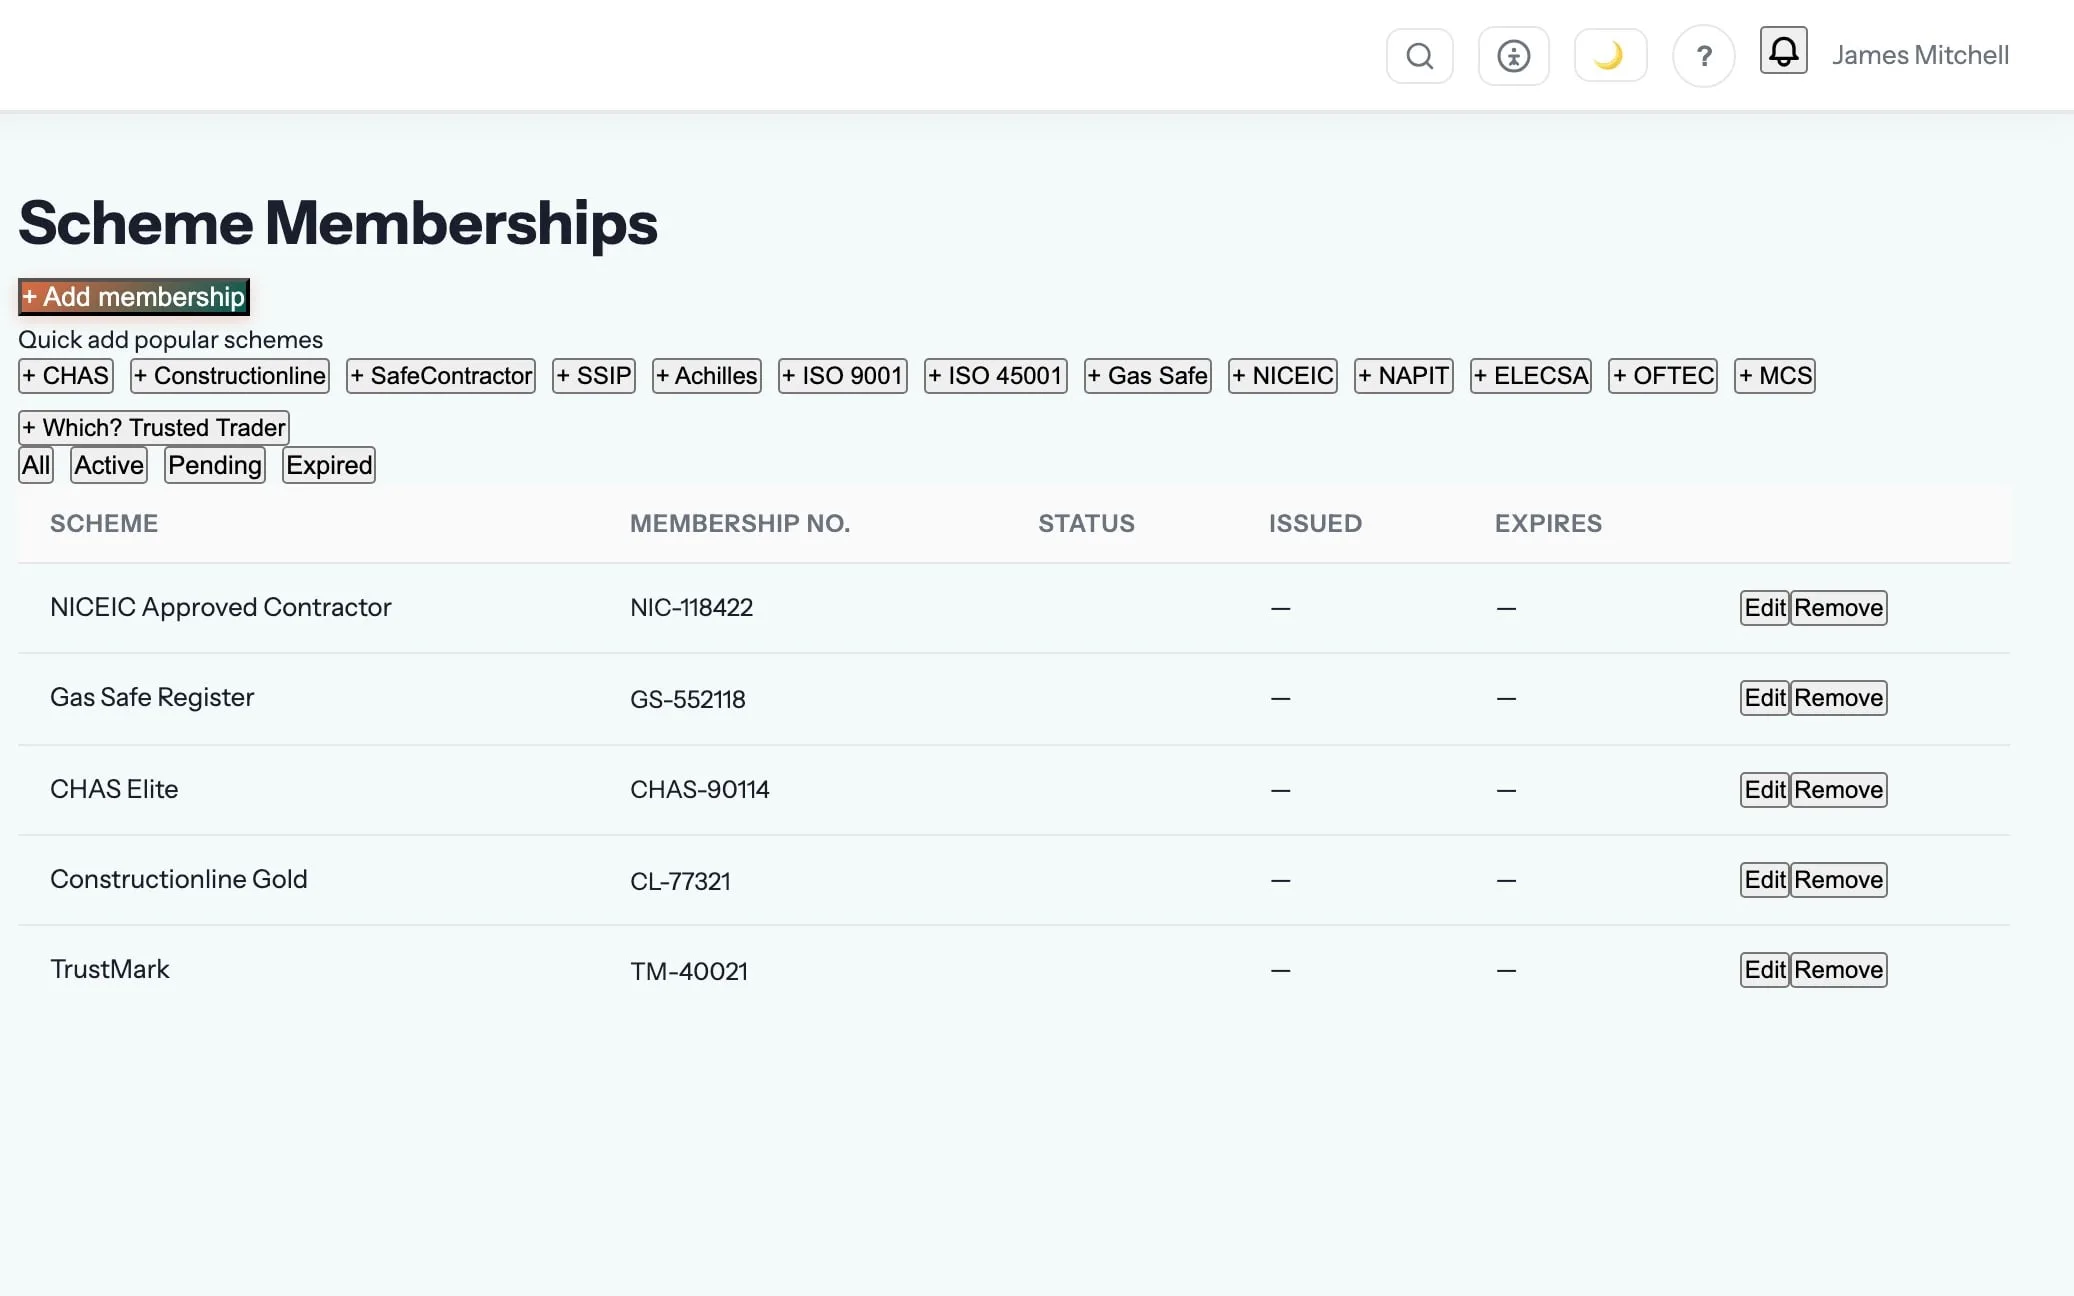
Task: Select the All filter tab
Action: pyautogui.click(x=36, y=465)
